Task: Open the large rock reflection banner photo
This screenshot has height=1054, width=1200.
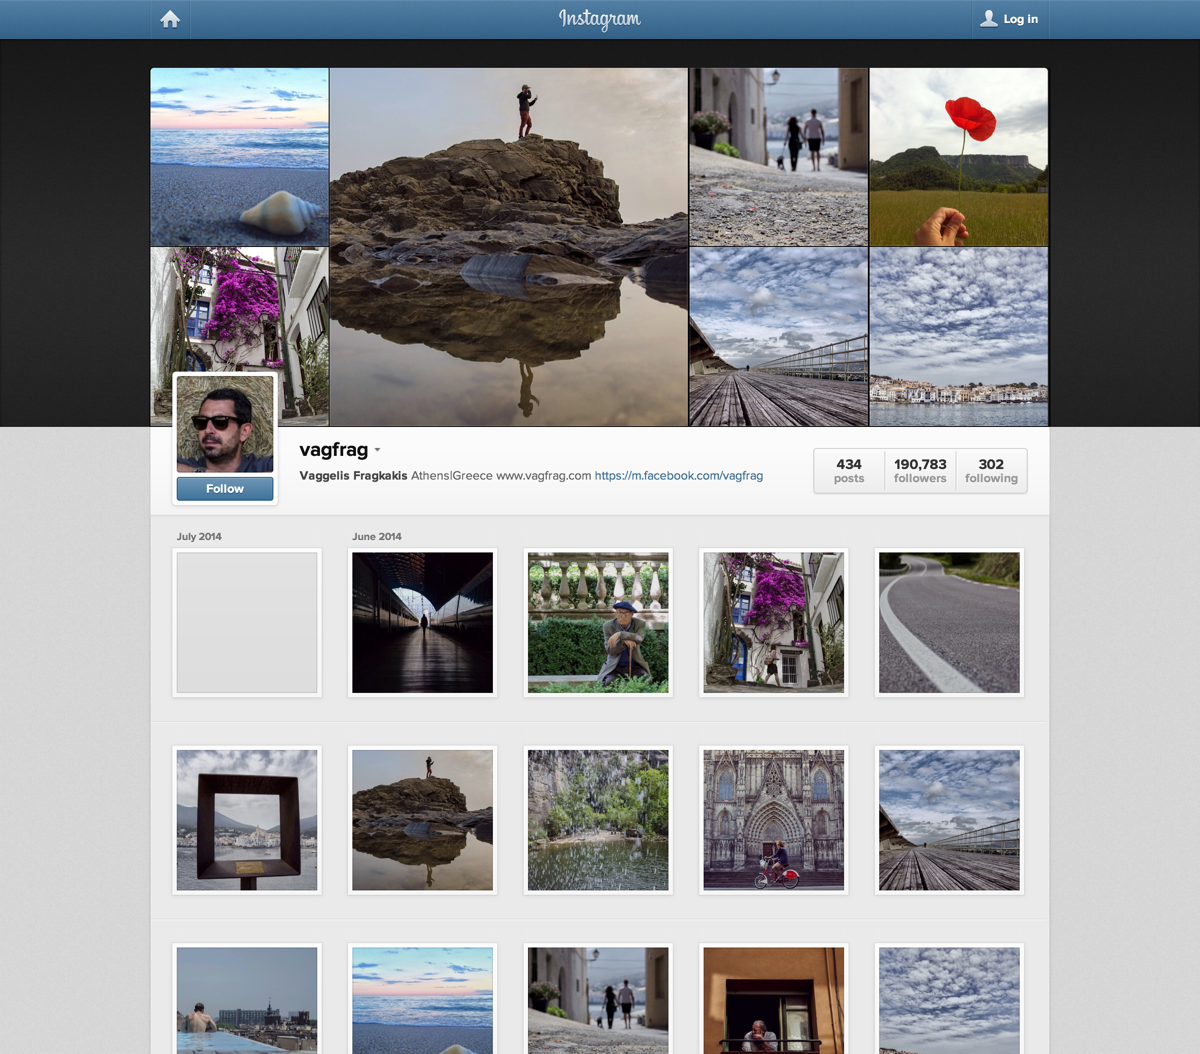Action: (x=509, y=247)
